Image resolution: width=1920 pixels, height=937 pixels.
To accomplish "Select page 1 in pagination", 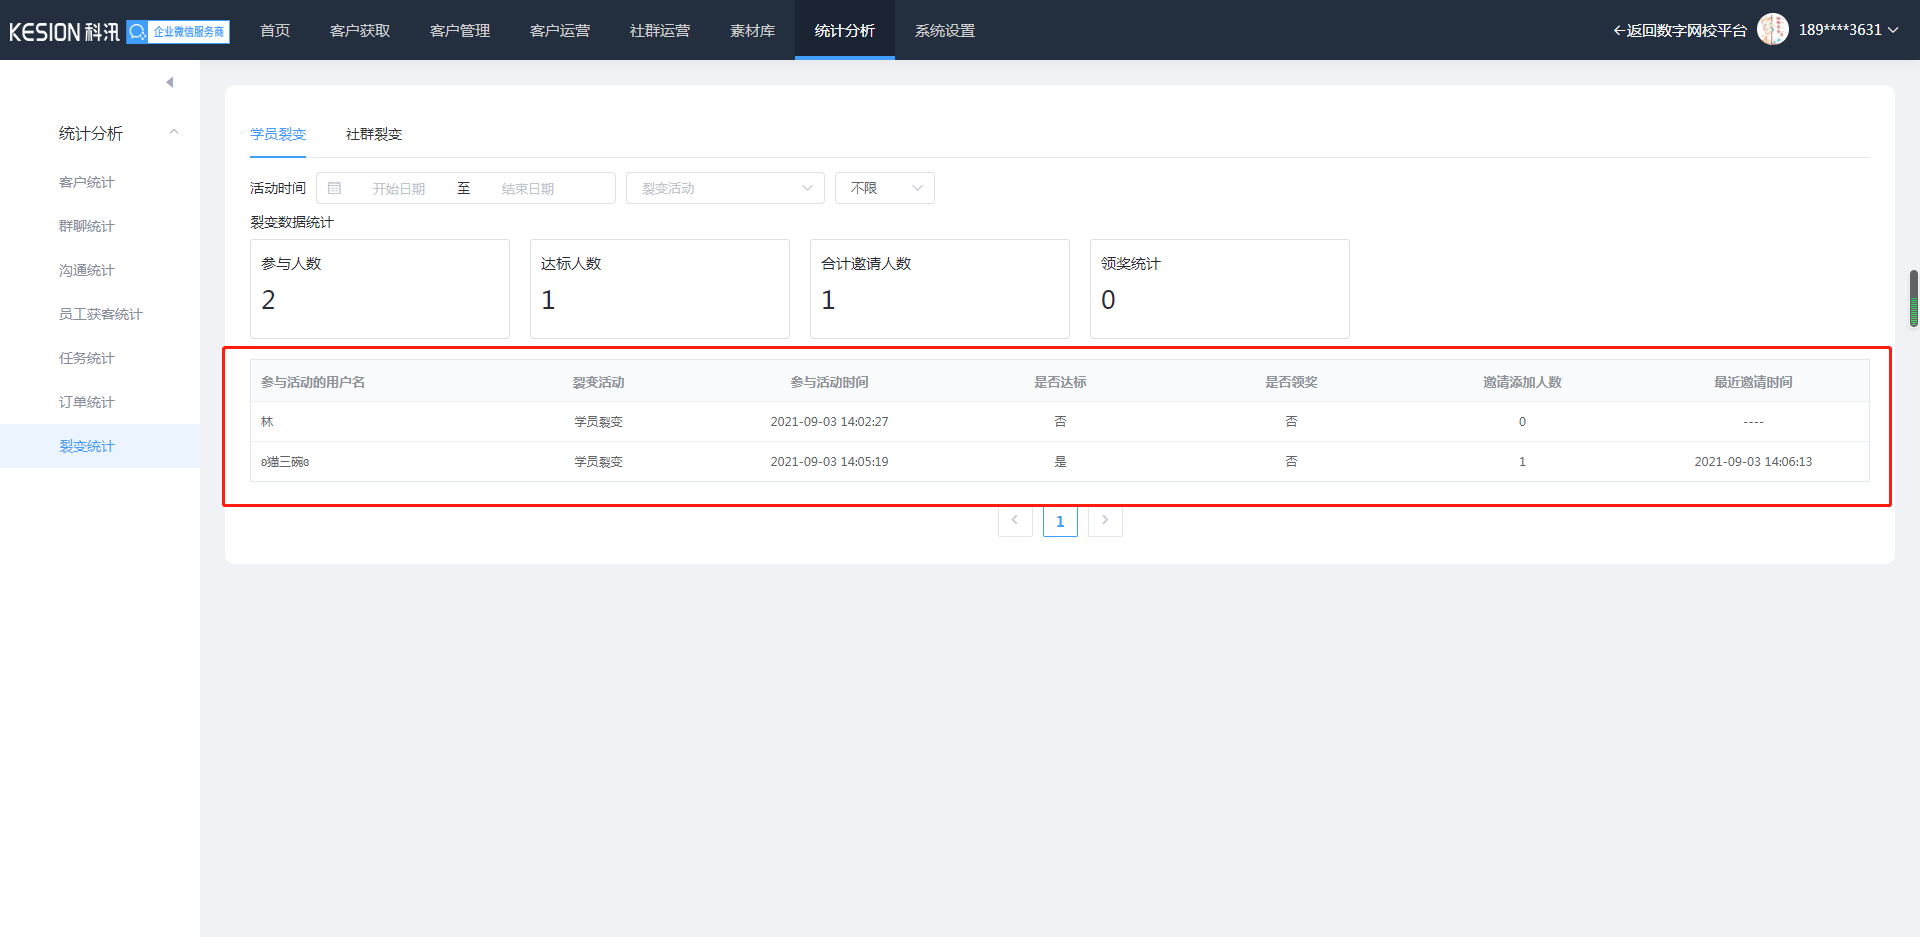I will coord(1060,521).
